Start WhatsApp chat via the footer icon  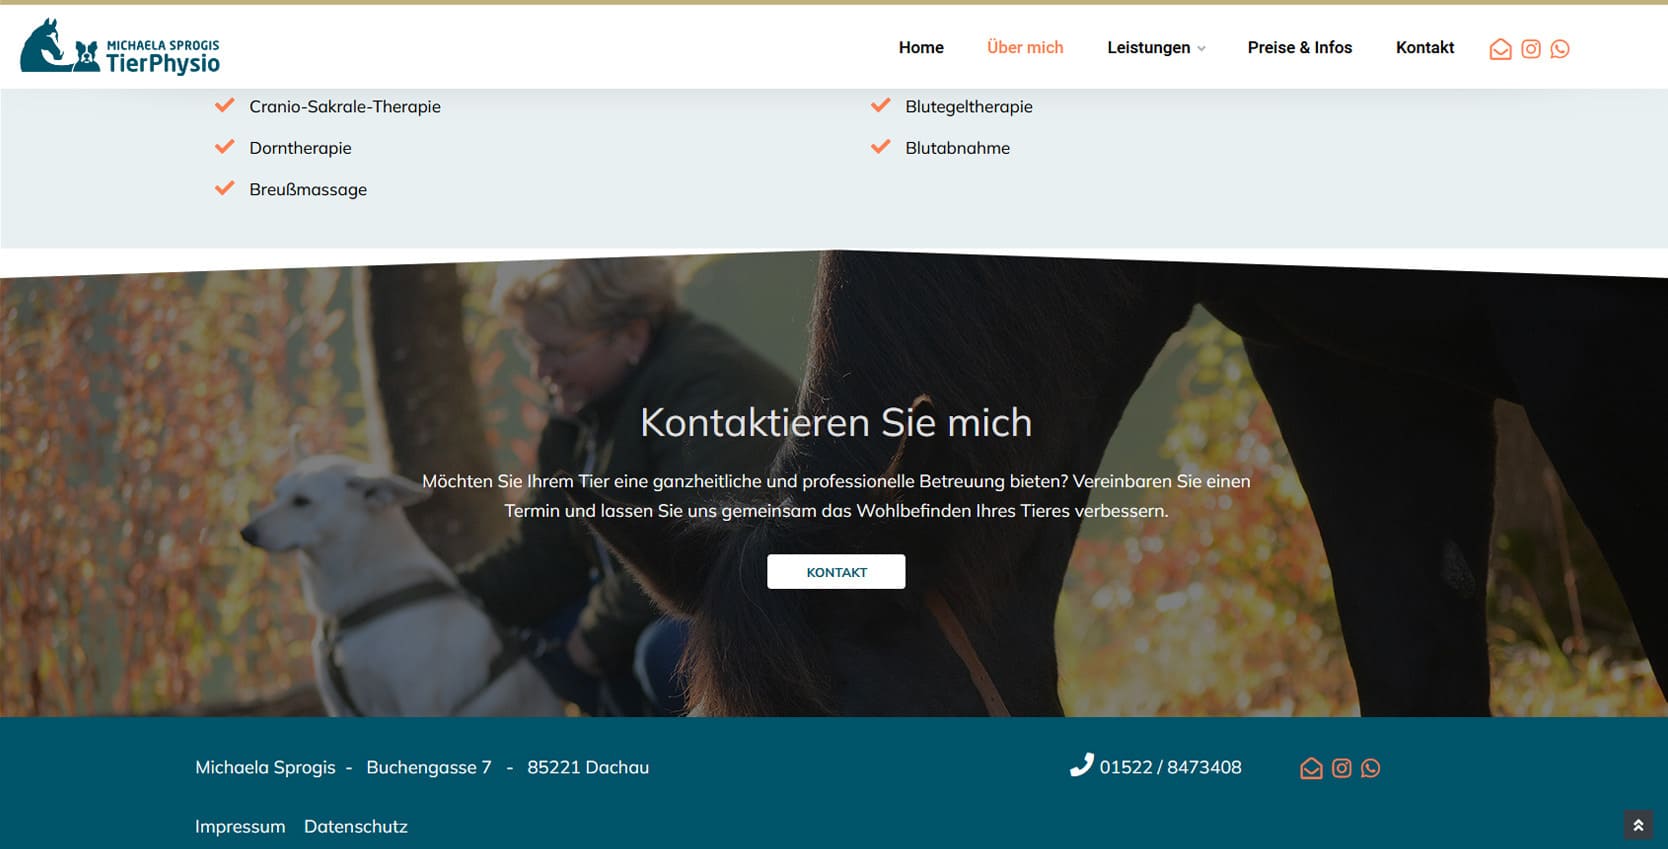(x=1370, y=768)
